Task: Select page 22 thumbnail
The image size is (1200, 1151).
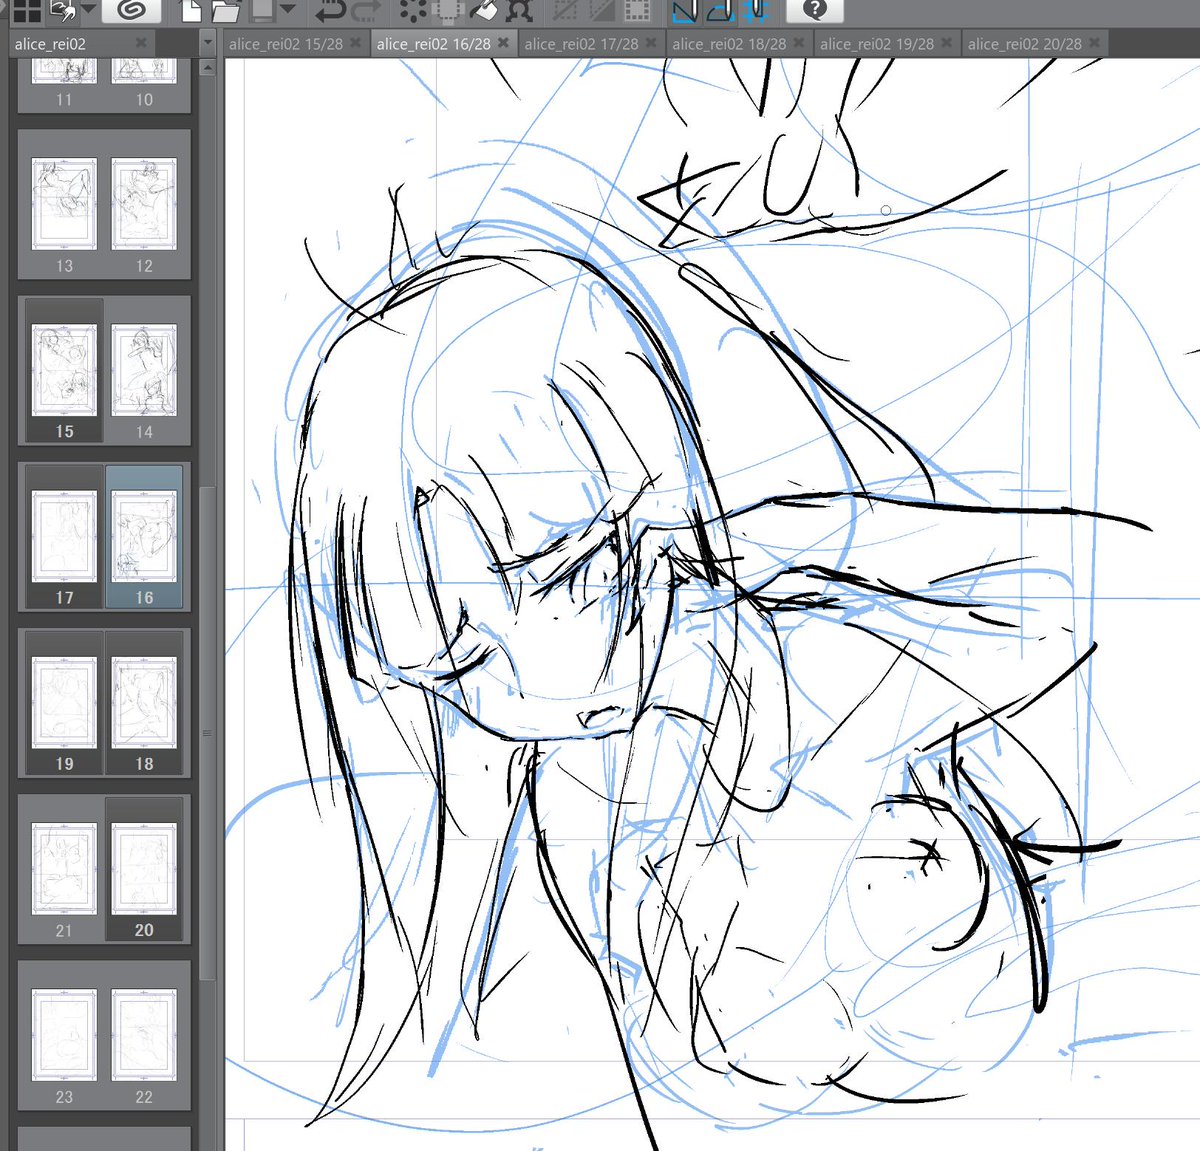Action: pyautogui.click(x=144, y=1034)
